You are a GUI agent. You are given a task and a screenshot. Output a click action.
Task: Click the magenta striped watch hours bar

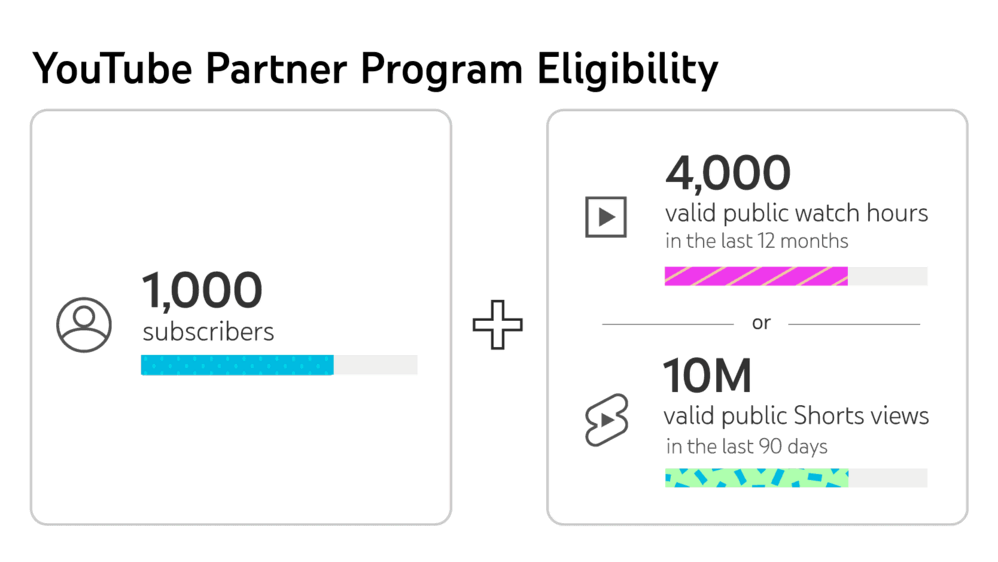(756, 276)
